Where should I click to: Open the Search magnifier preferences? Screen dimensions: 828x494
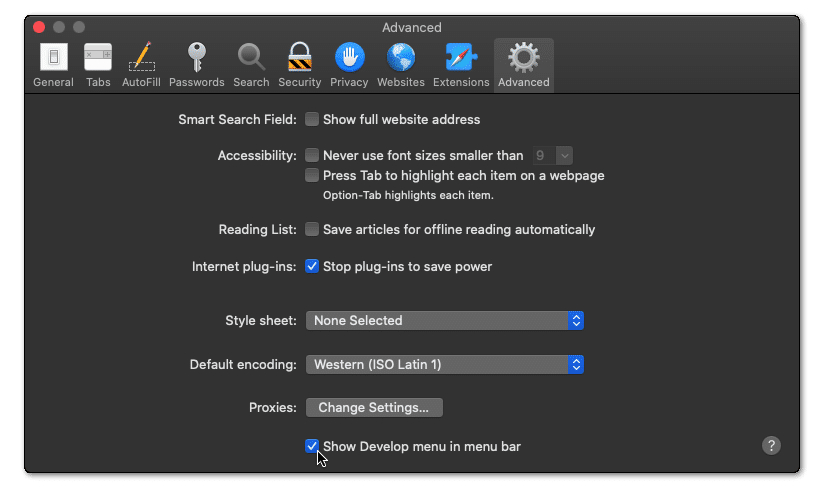251,64
